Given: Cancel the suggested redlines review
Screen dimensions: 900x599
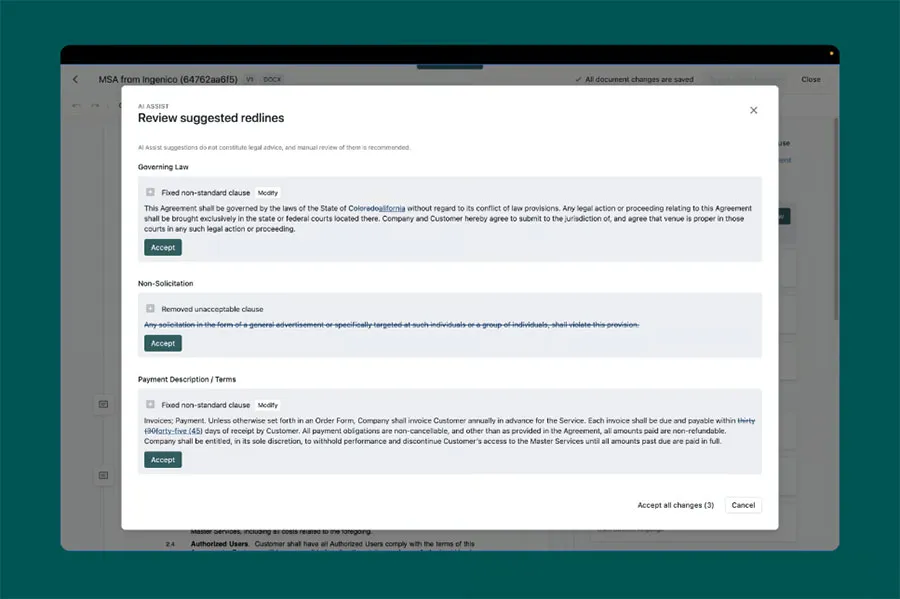Looking at the screenshot, I should (743, 505).
